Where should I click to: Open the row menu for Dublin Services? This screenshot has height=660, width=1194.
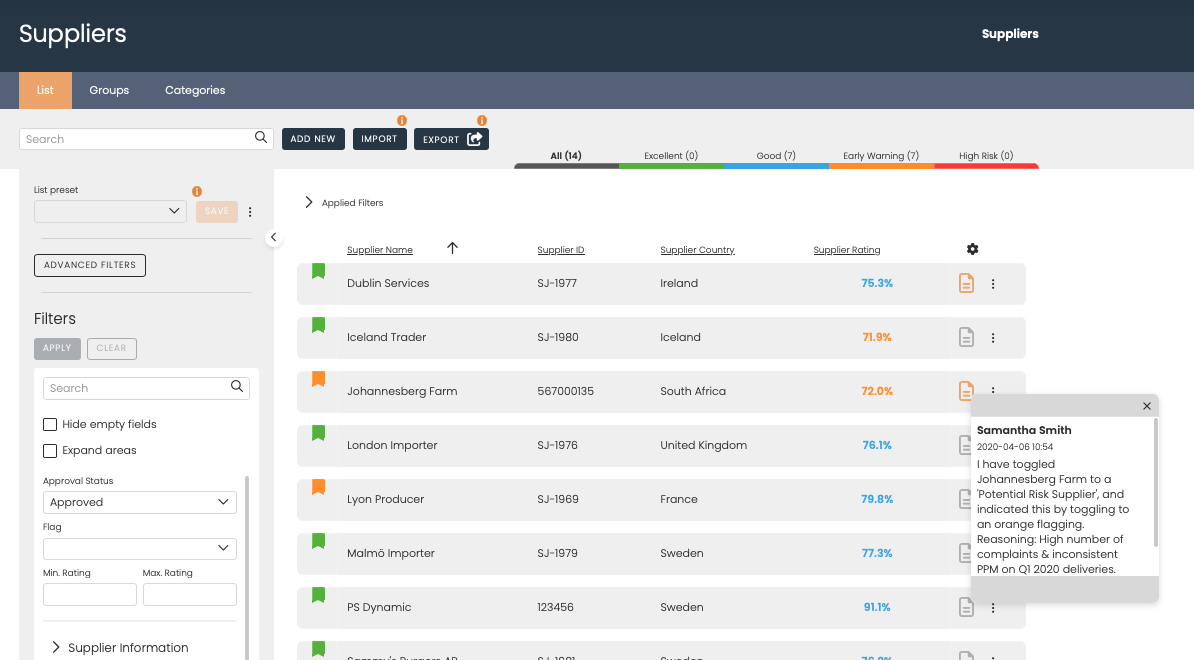(993, 284)
